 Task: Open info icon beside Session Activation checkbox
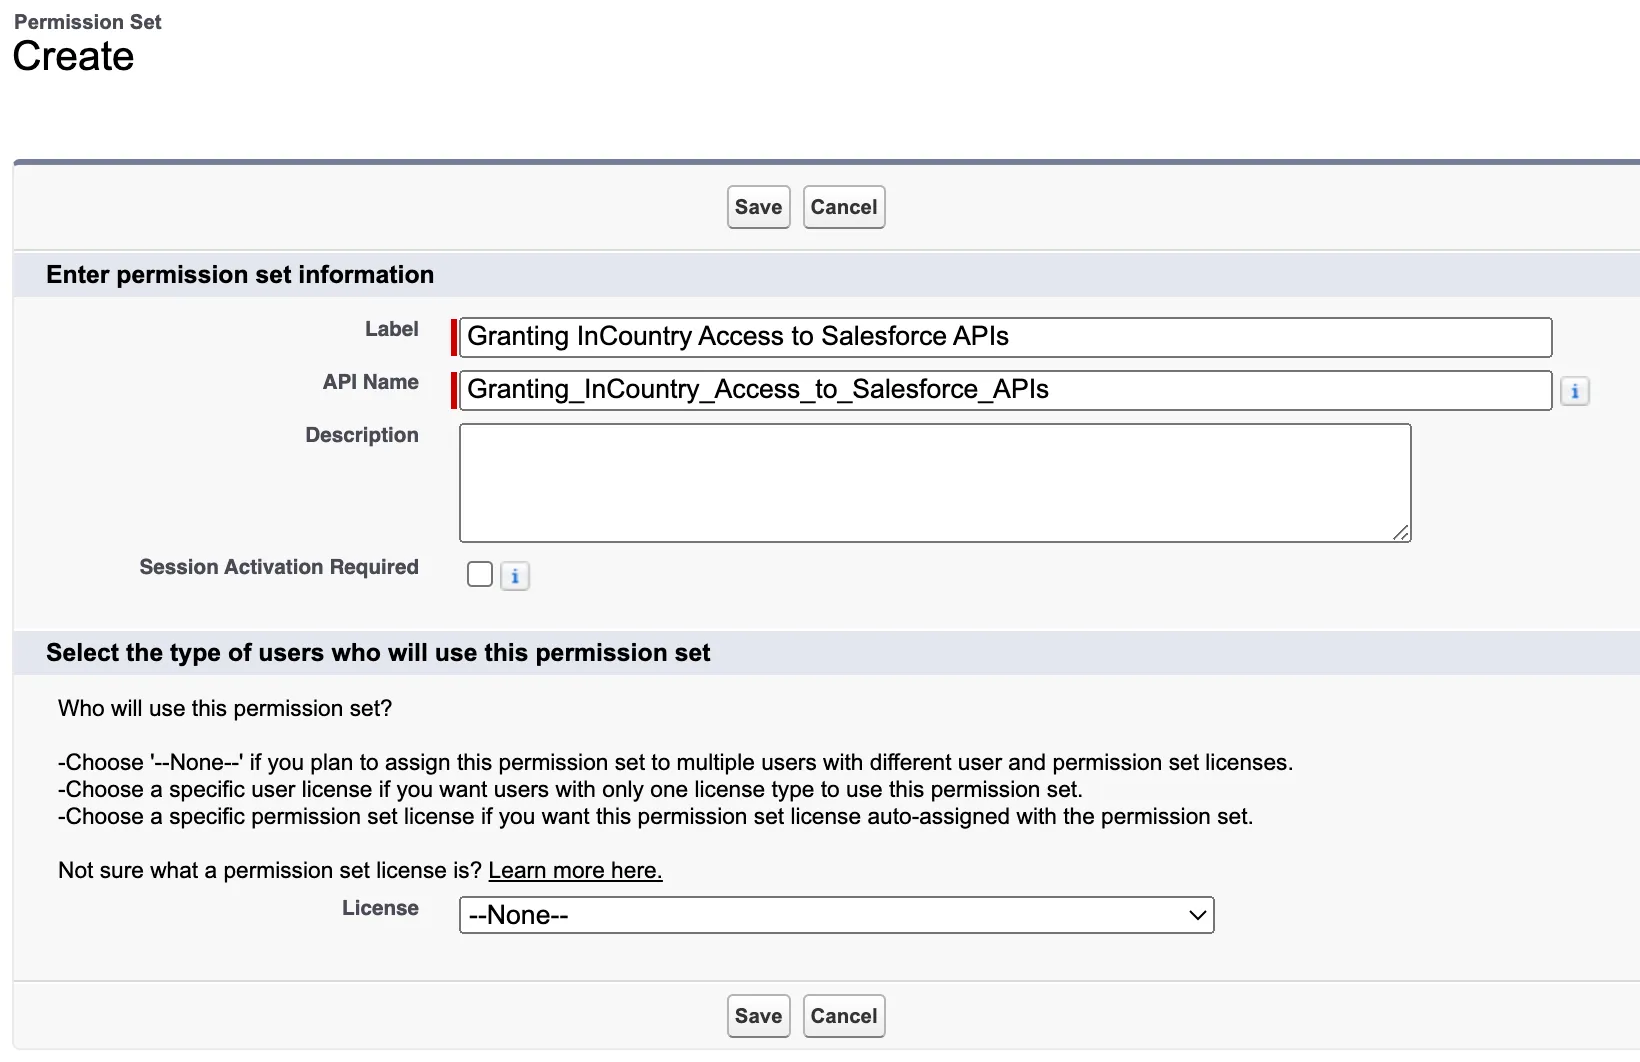click(514, 576)
